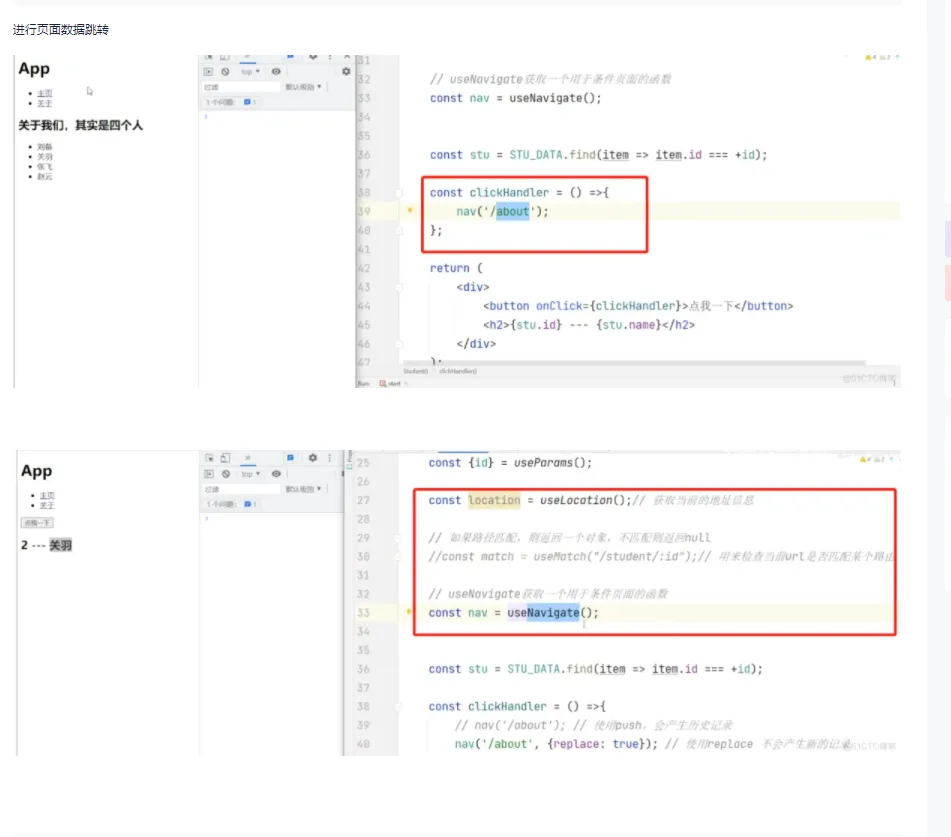Click the 关于我们，其实是四个人 heading

point(80,125)
